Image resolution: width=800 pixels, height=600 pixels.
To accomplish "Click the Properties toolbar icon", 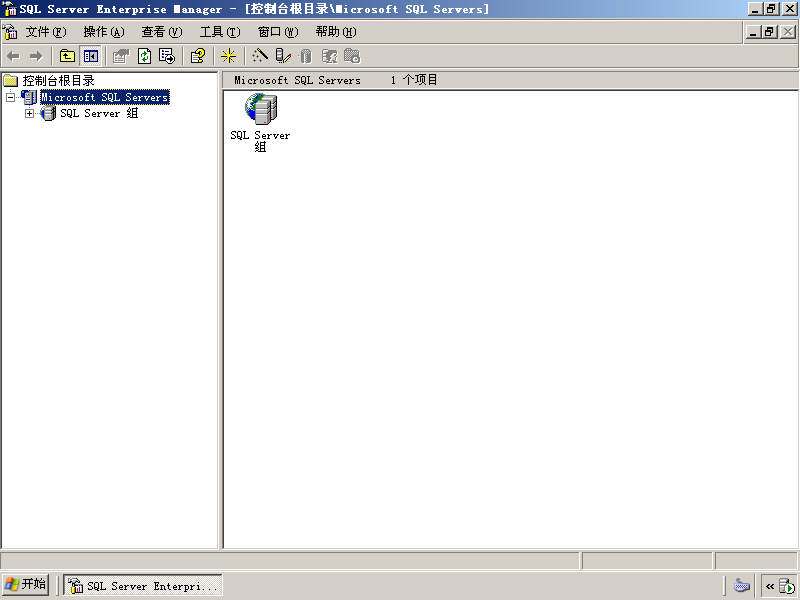I will pos(121,56).
